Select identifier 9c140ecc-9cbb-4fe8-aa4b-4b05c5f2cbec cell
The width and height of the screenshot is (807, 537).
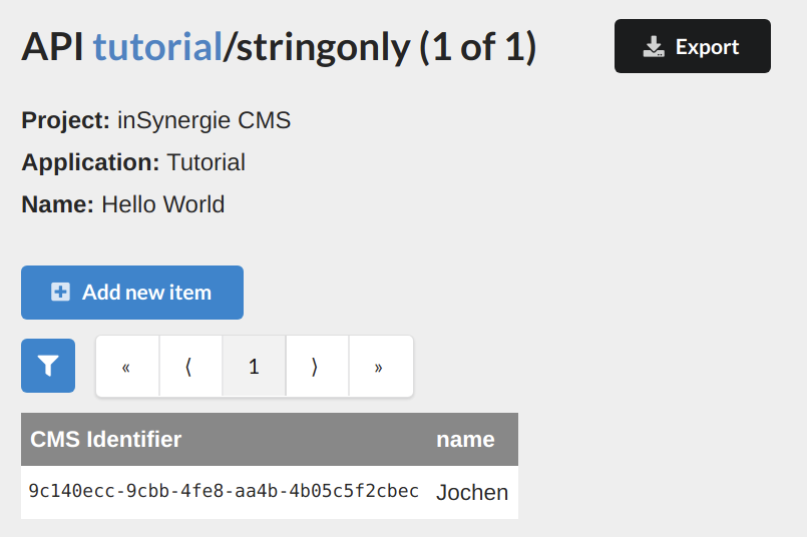223,492
